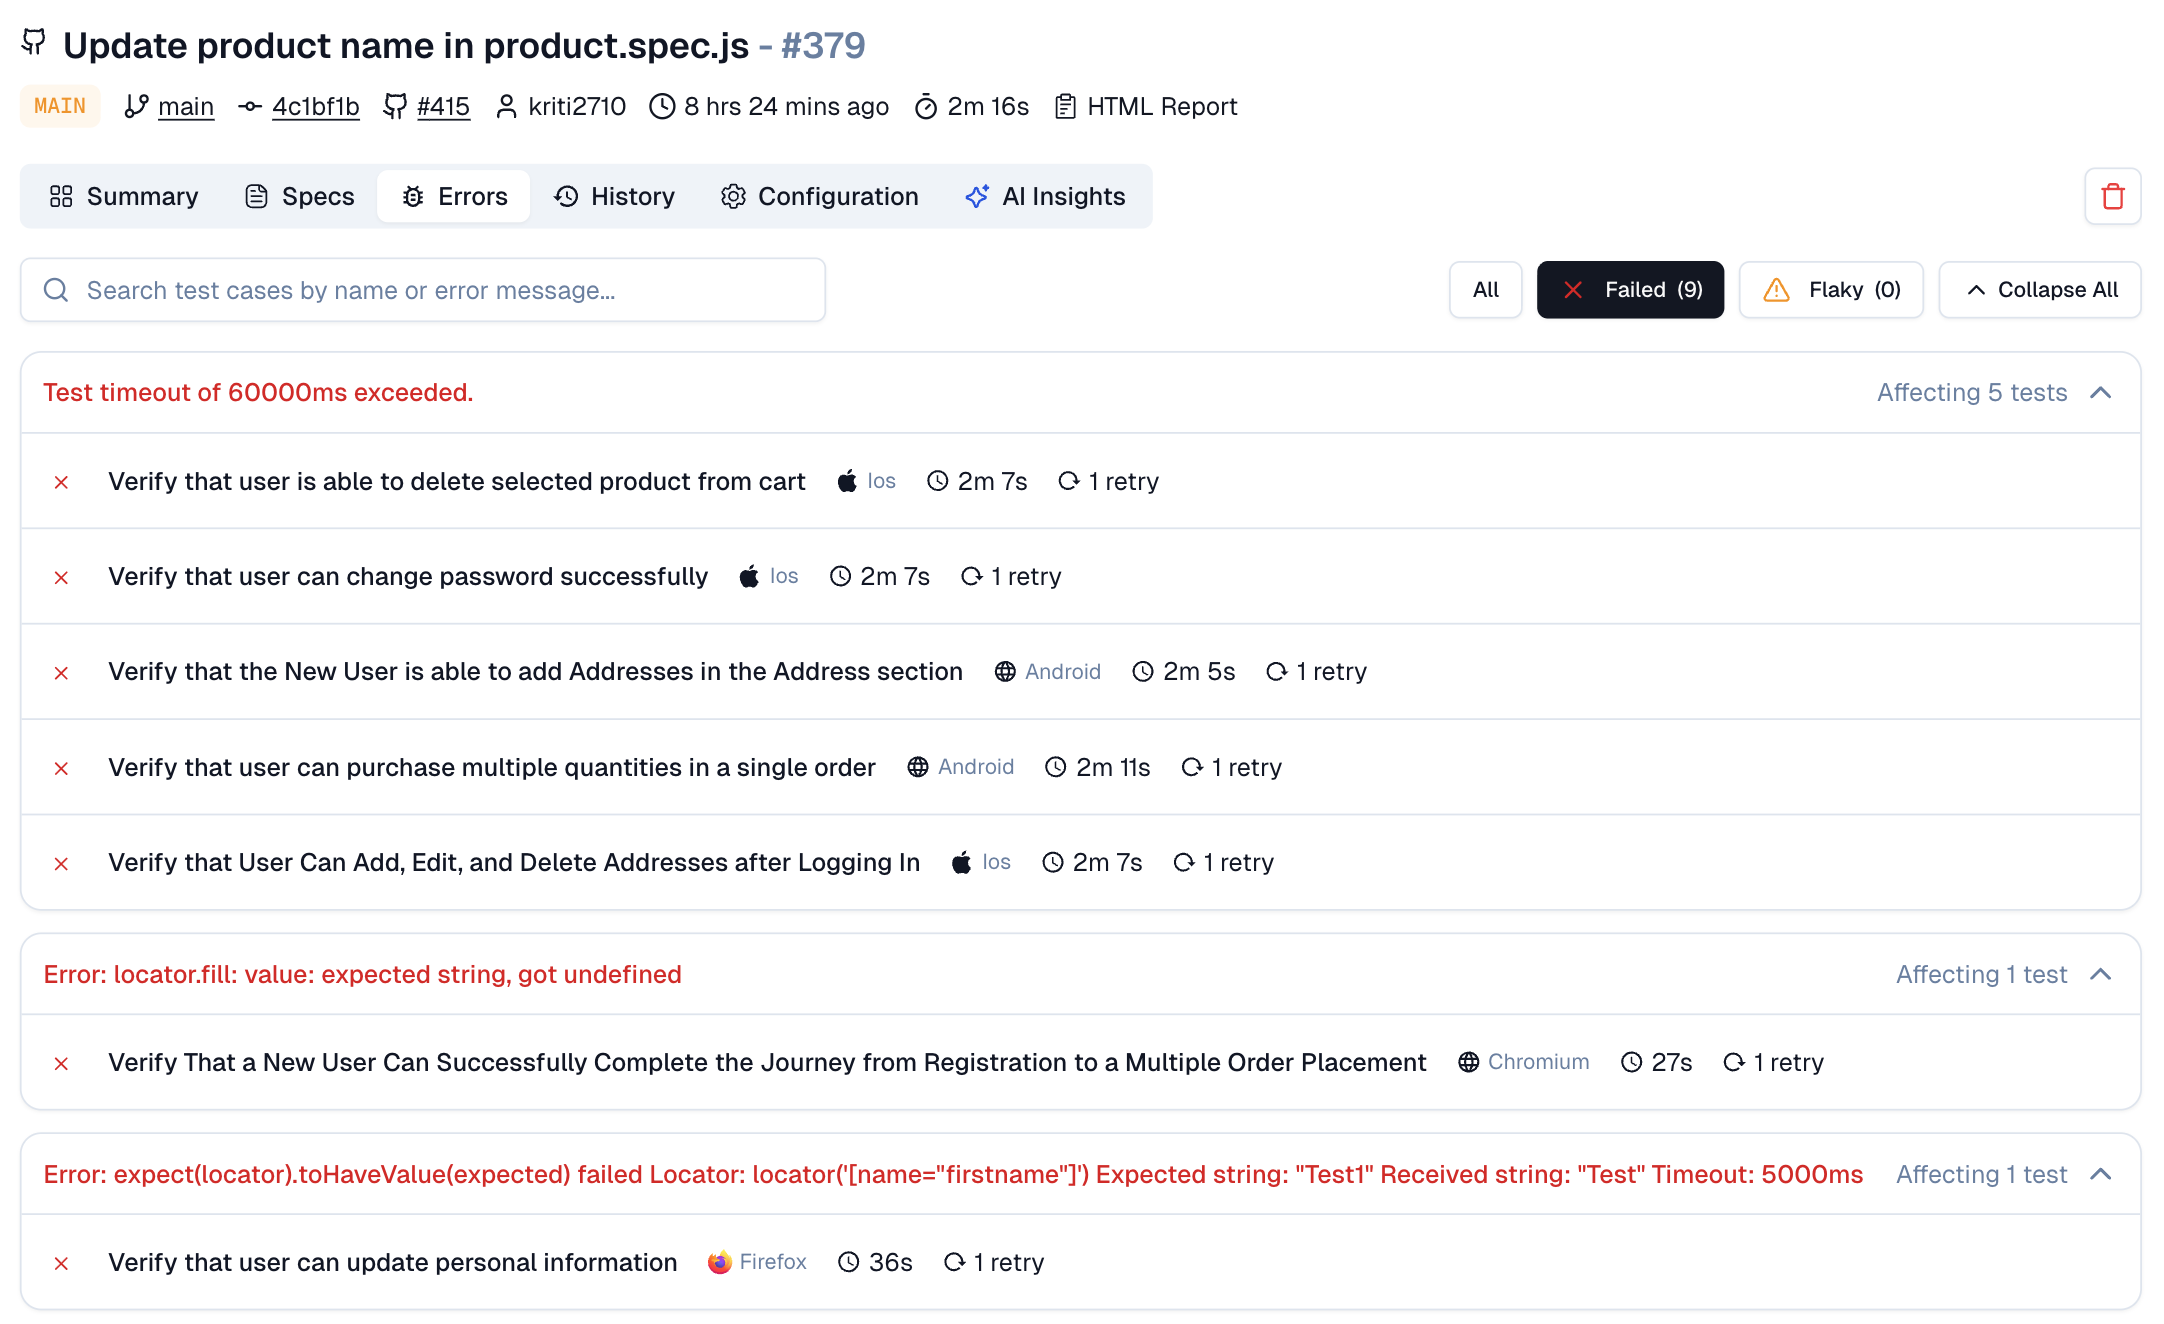The width and height of the screenshot is (2164, 1324).
Task: Open the change password test row
Action: click(408, 577)
